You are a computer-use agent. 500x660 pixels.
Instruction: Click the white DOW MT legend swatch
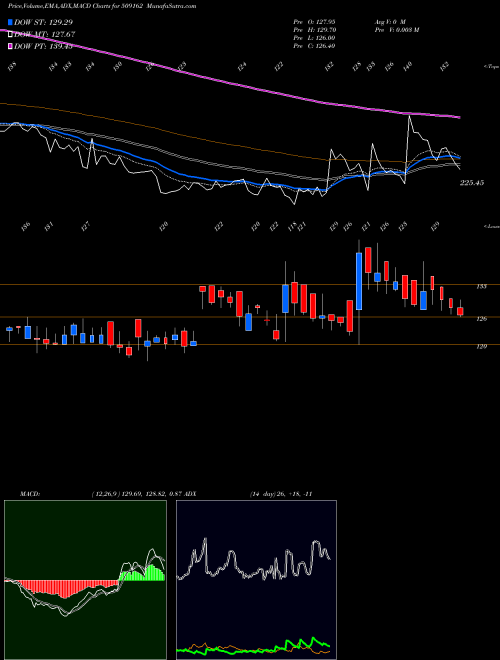coord(10,34)
